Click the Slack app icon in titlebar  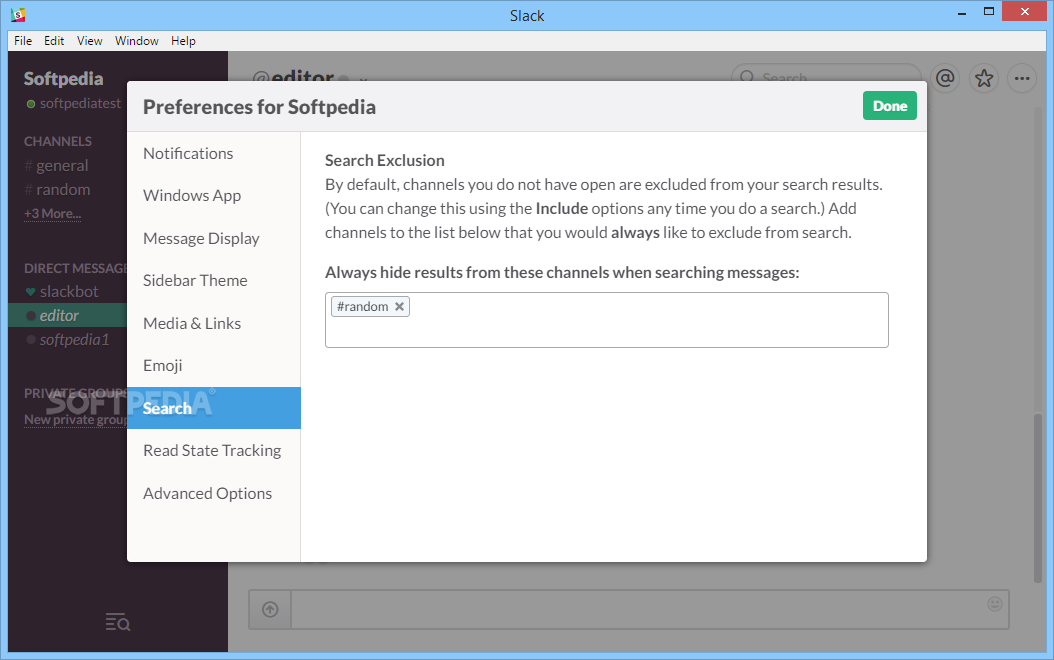pos(18,14)
